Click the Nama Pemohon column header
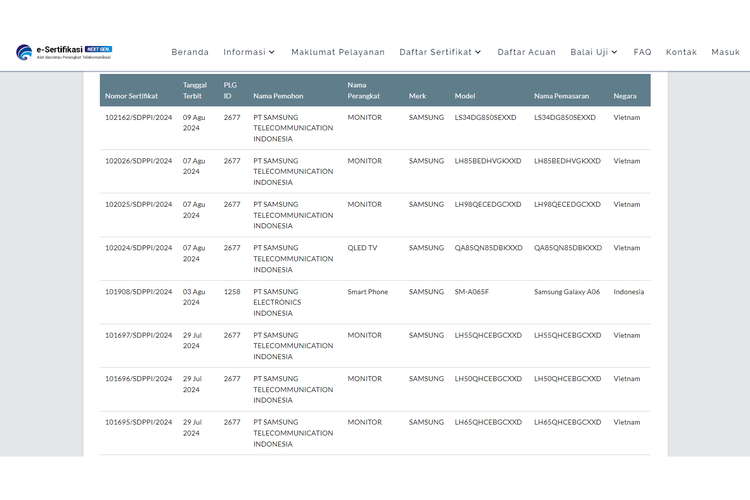 click(278, 96)
